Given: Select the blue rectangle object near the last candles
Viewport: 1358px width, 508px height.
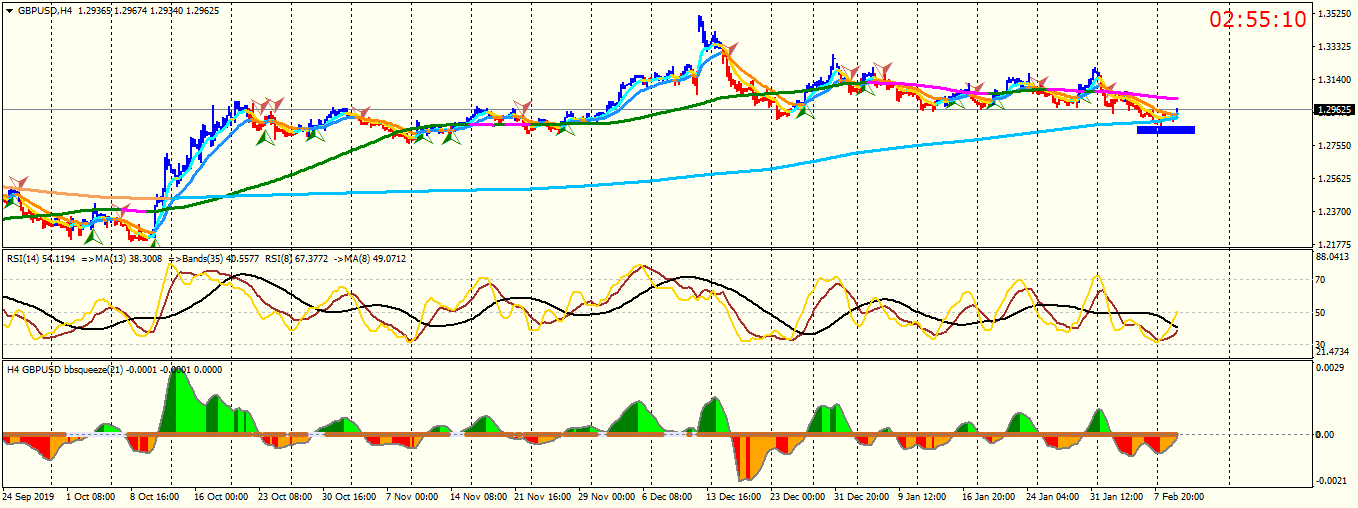Looking at the screenshot, I should 1165,129.
